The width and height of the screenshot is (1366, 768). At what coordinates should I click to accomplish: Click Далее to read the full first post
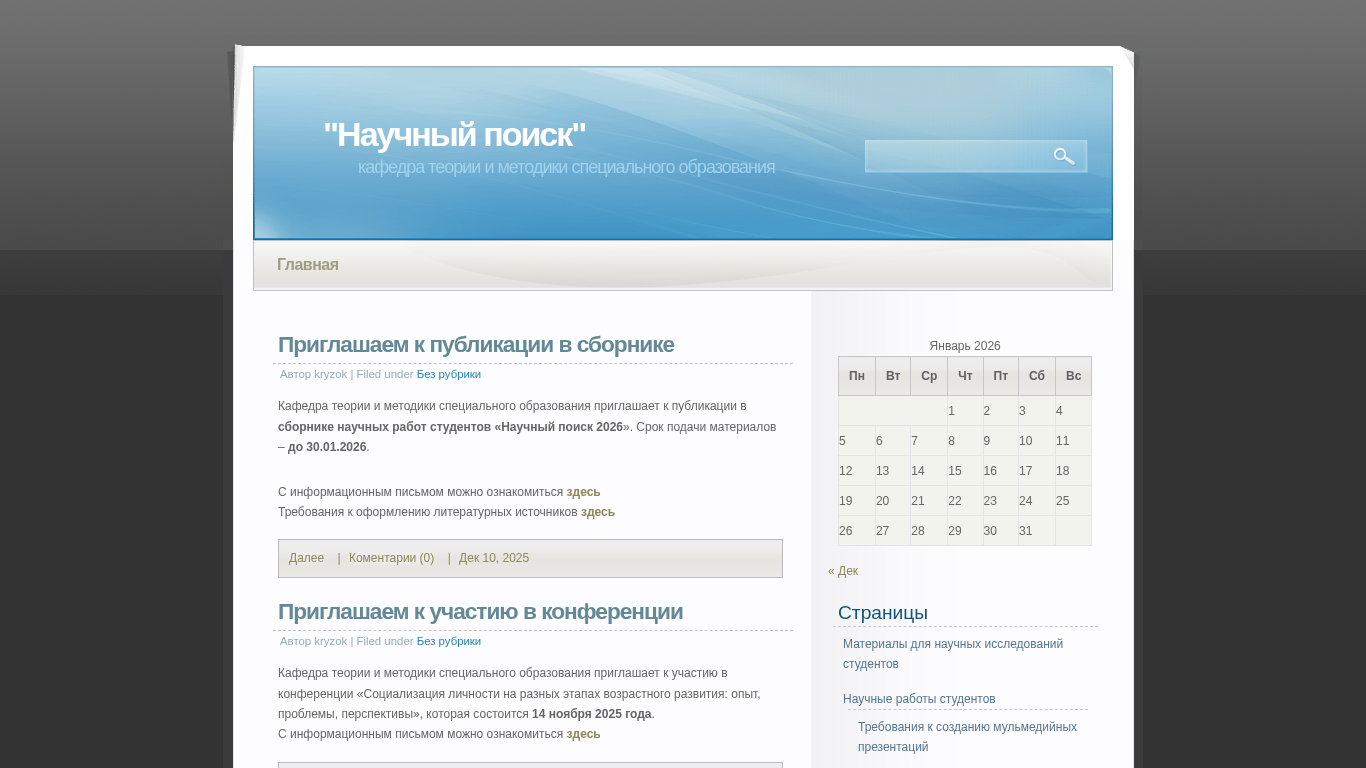click(306, 558)
